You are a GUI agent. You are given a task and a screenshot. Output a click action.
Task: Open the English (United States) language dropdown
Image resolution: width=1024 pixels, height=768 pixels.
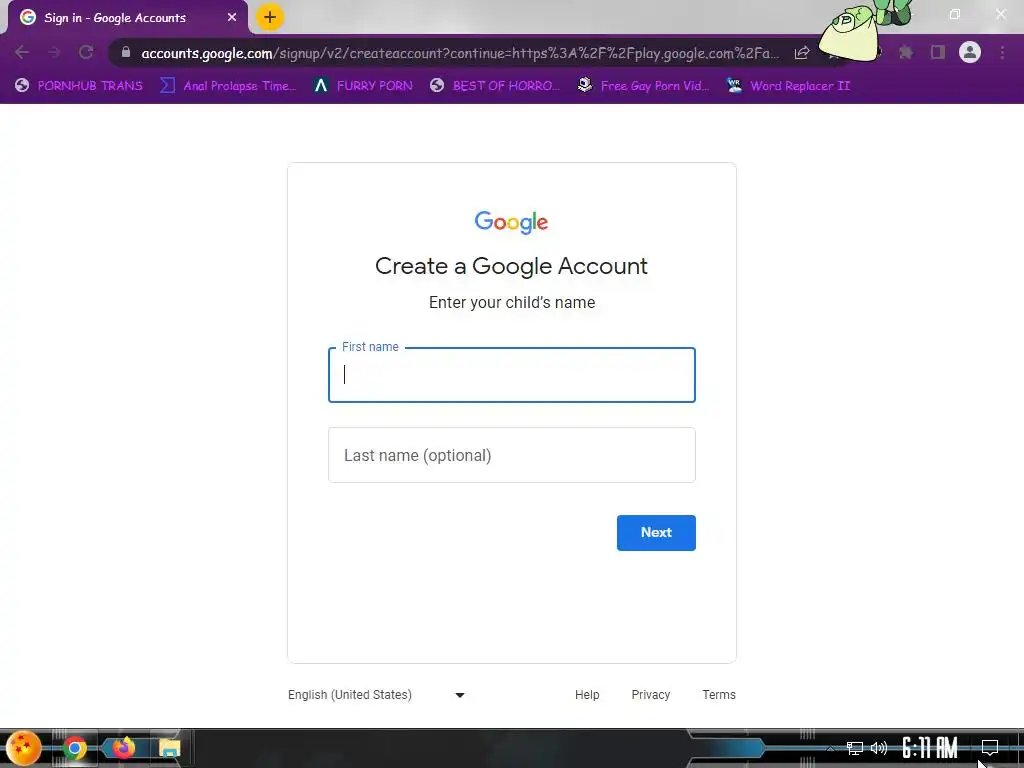click(377, 695)
